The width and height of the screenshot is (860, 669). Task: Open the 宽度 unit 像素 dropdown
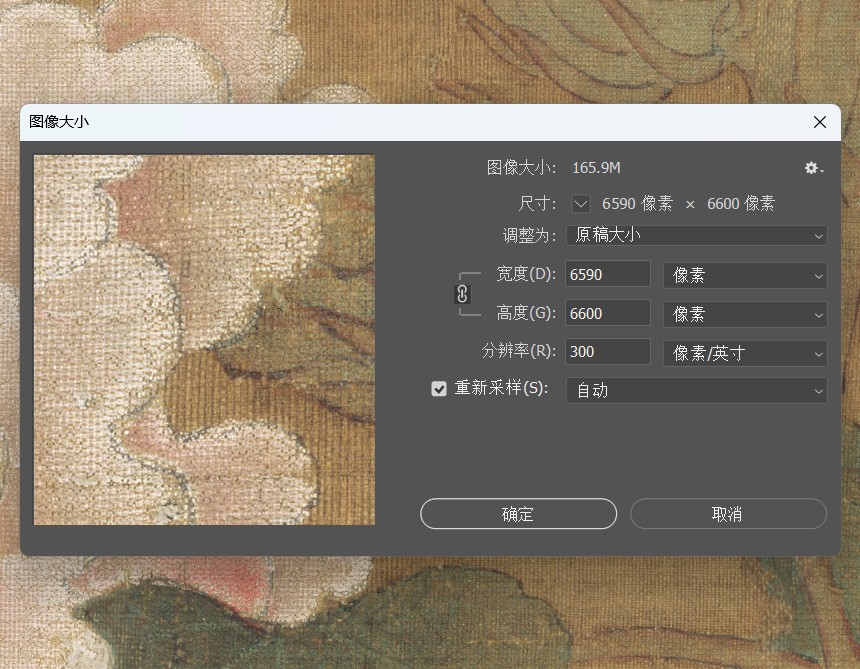745,275
